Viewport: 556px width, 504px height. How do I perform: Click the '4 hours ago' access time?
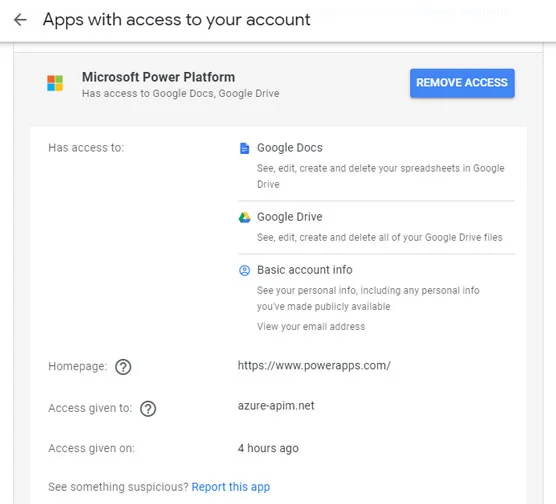click(268, 448)
